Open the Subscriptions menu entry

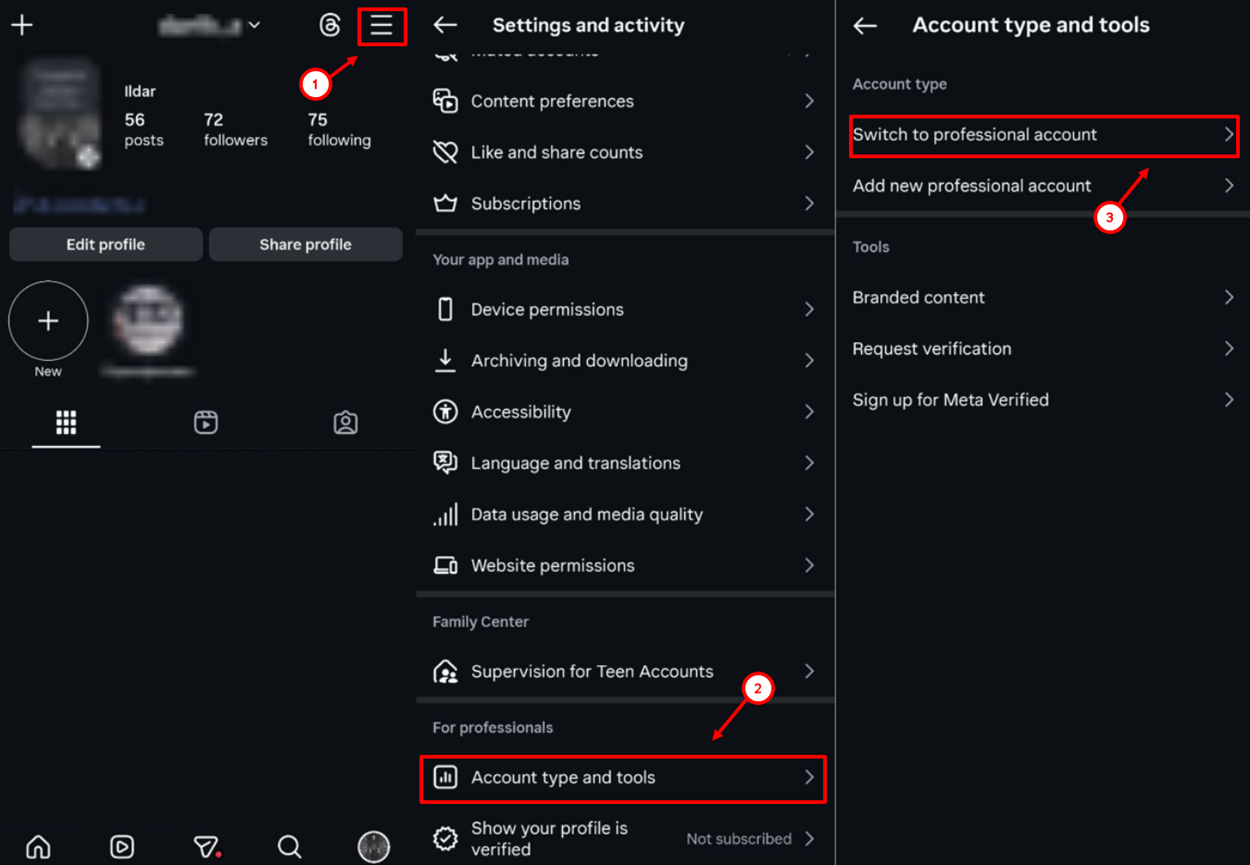pyautogui.click(x=624, y=203)
